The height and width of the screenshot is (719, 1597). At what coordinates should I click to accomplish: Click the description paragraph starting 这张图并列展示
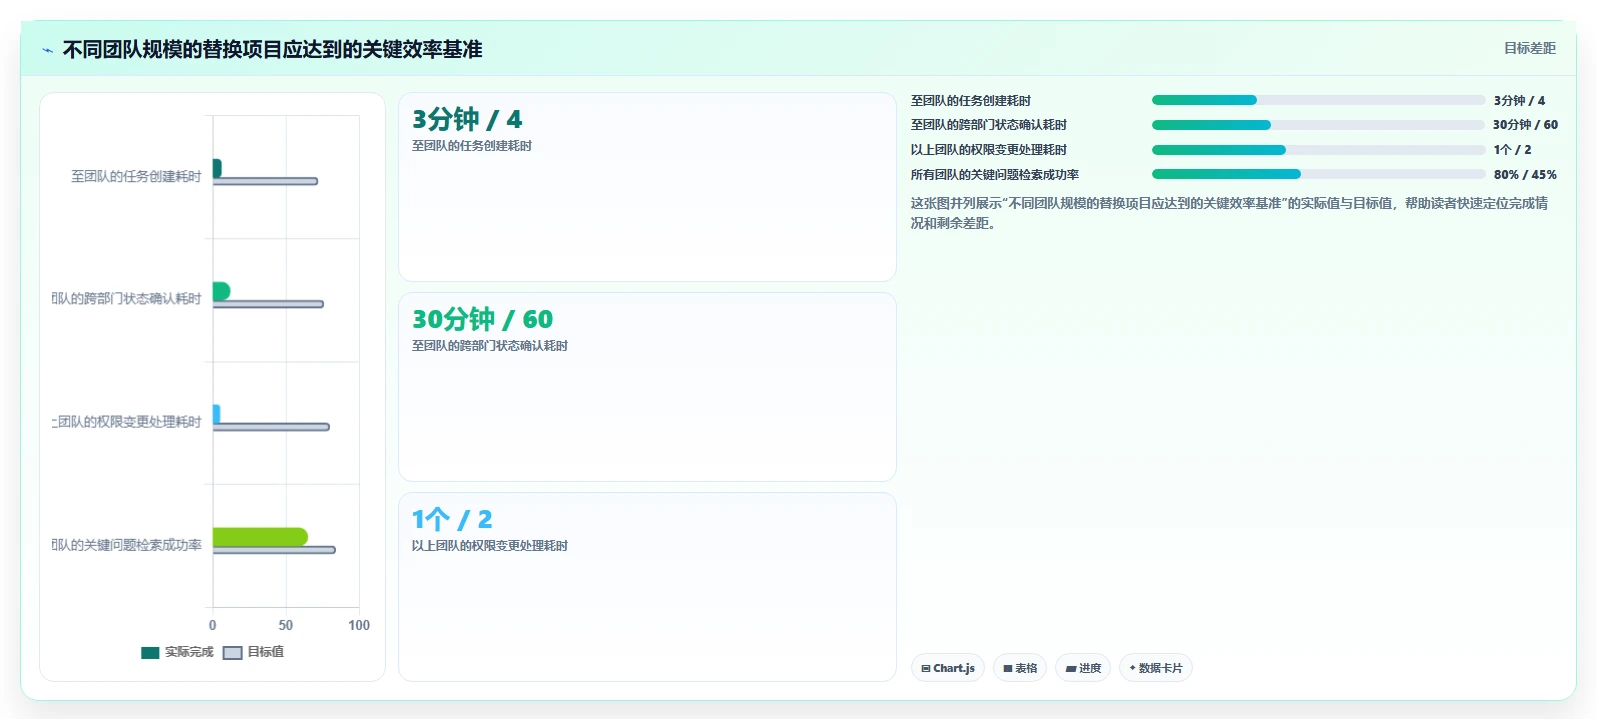click(x=1229, y=213)
